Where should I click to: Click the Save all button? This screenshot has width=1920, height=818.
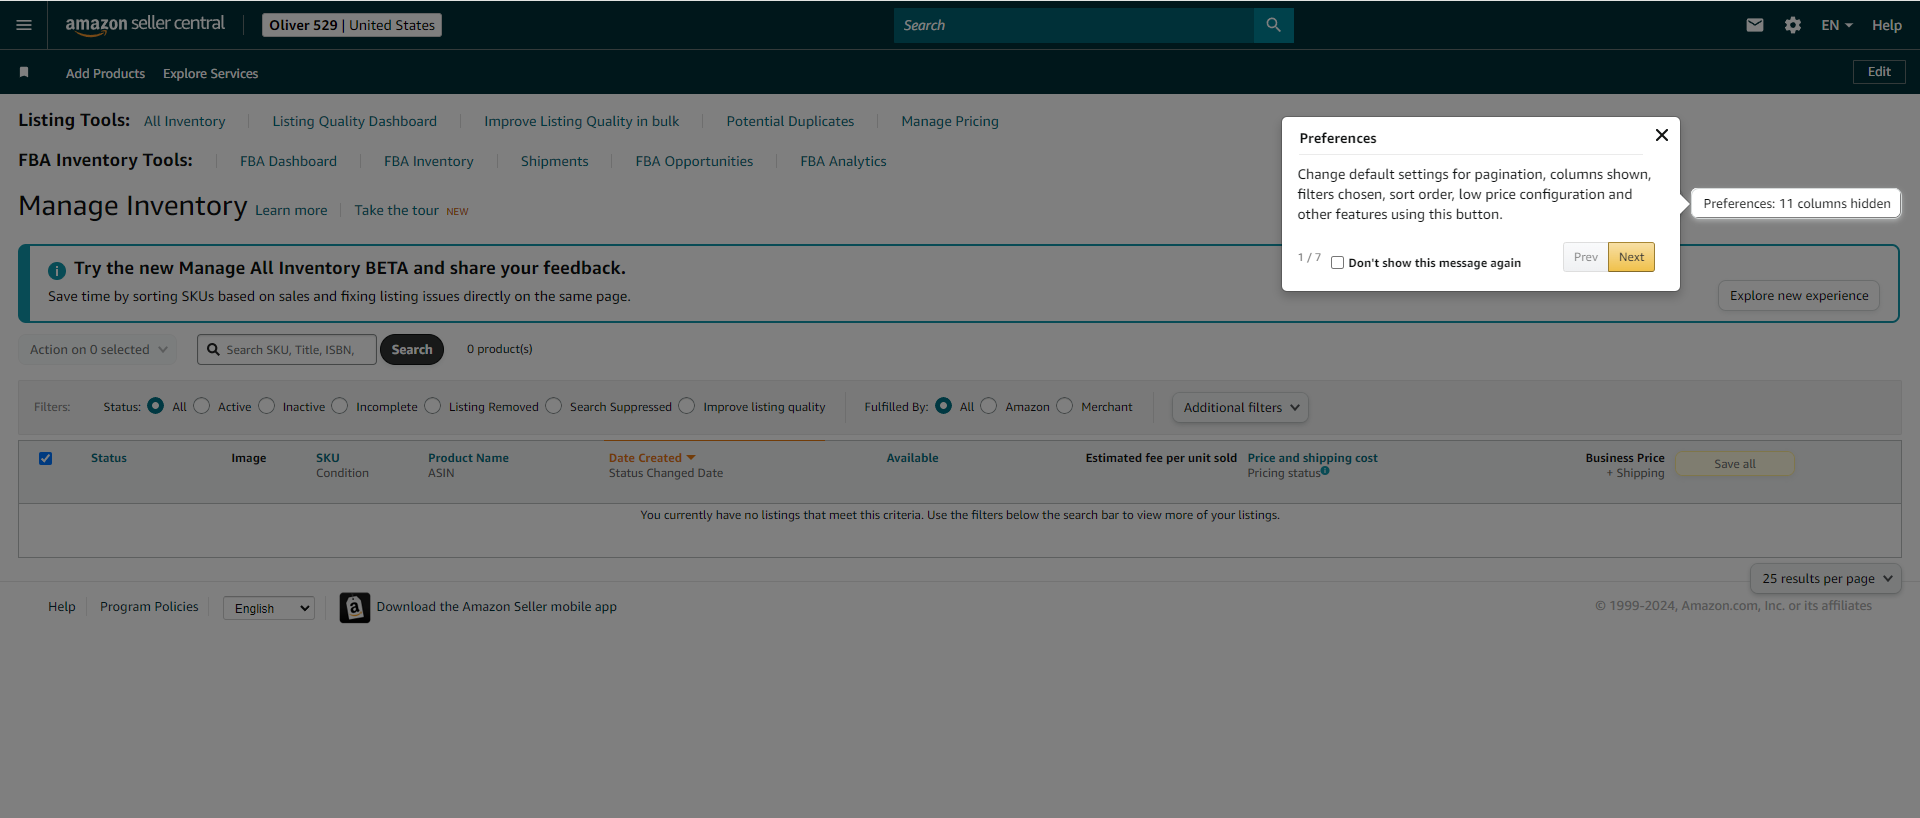(1735, 464)
